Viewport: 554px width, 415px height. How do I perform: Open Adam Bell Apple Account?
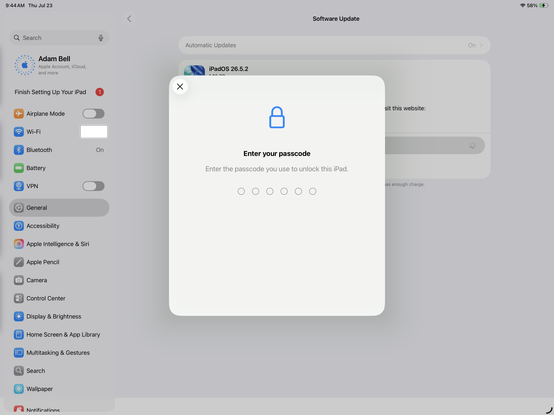click(59, 65)
